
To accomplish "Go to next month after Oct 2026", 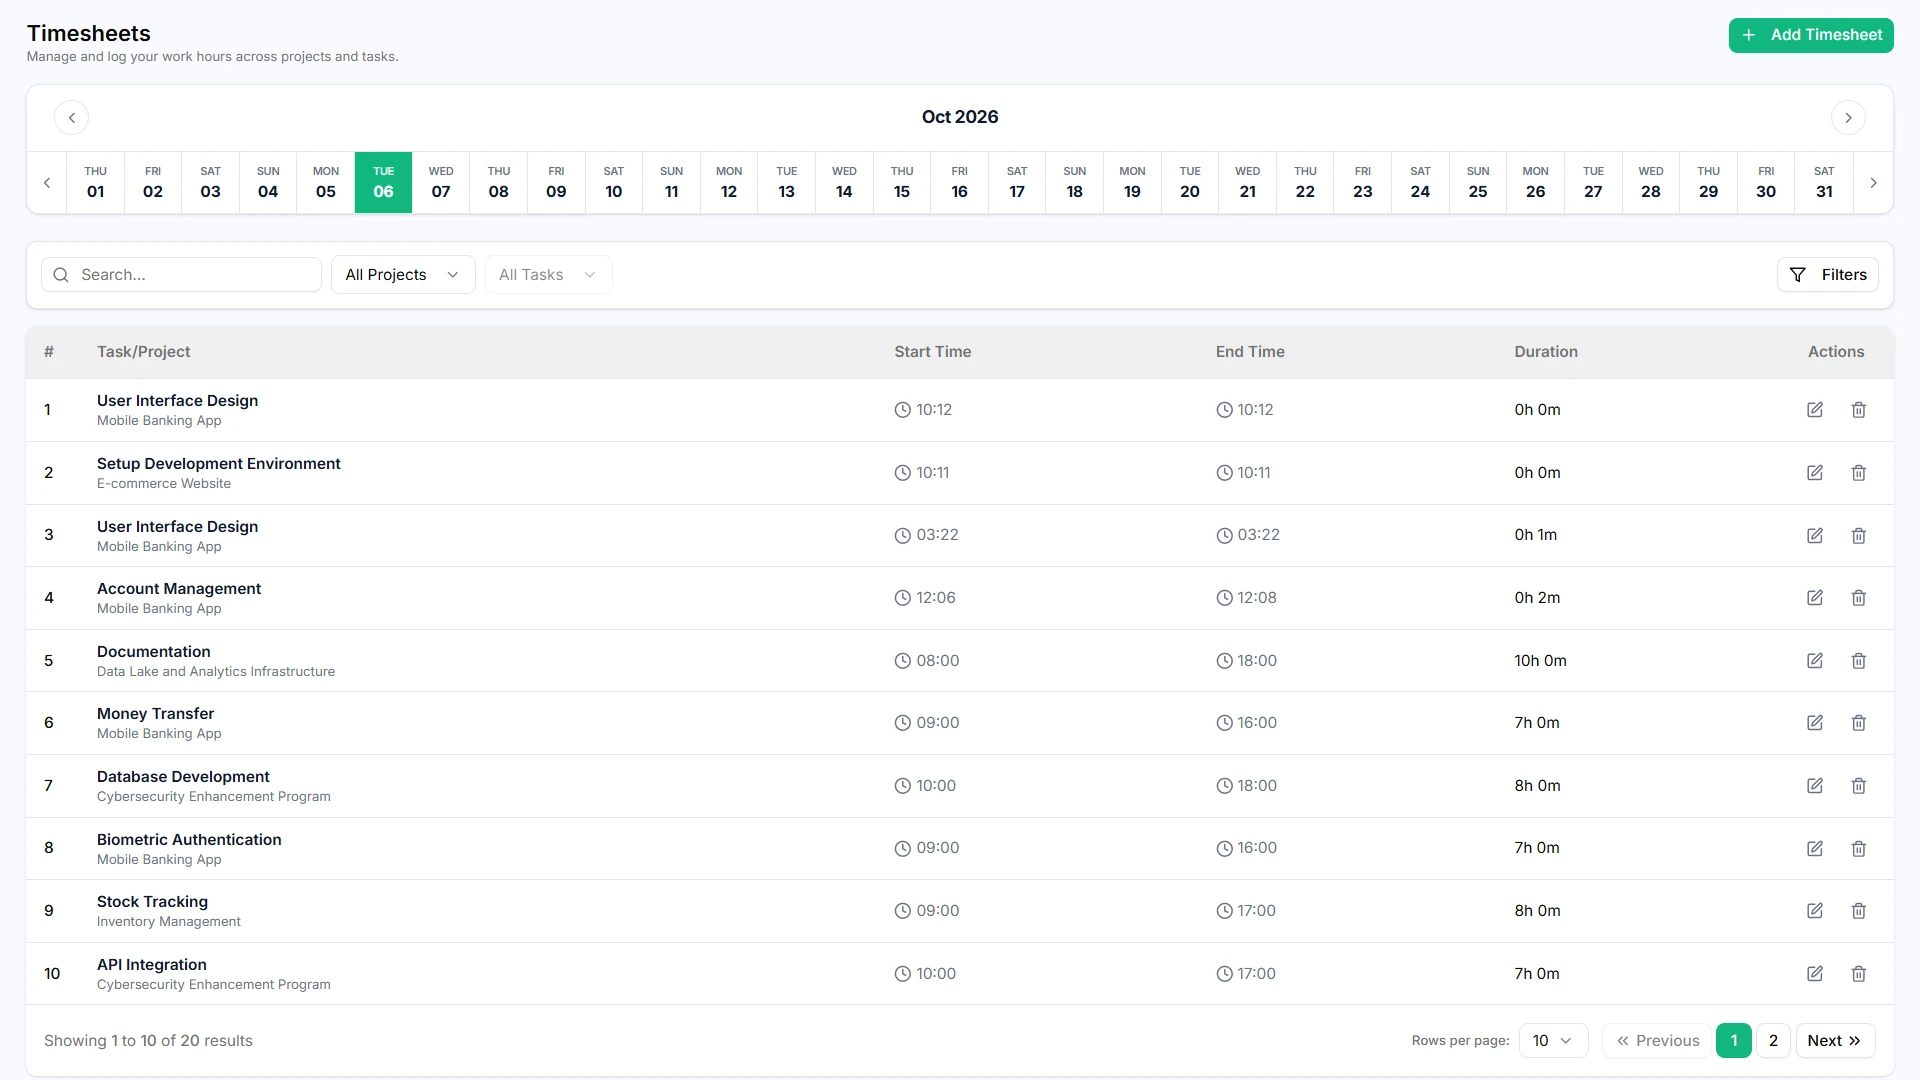I will tap(1848, 117).
